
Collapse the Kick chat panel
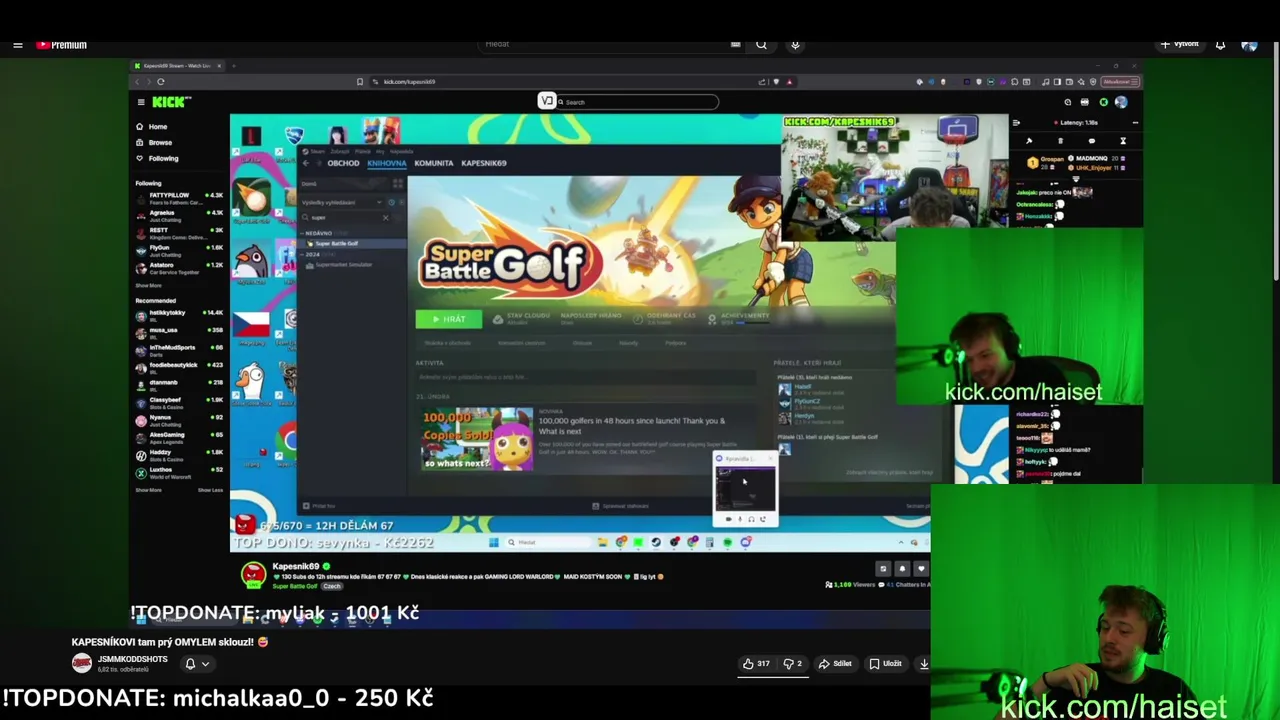[x=1016, y=123]
